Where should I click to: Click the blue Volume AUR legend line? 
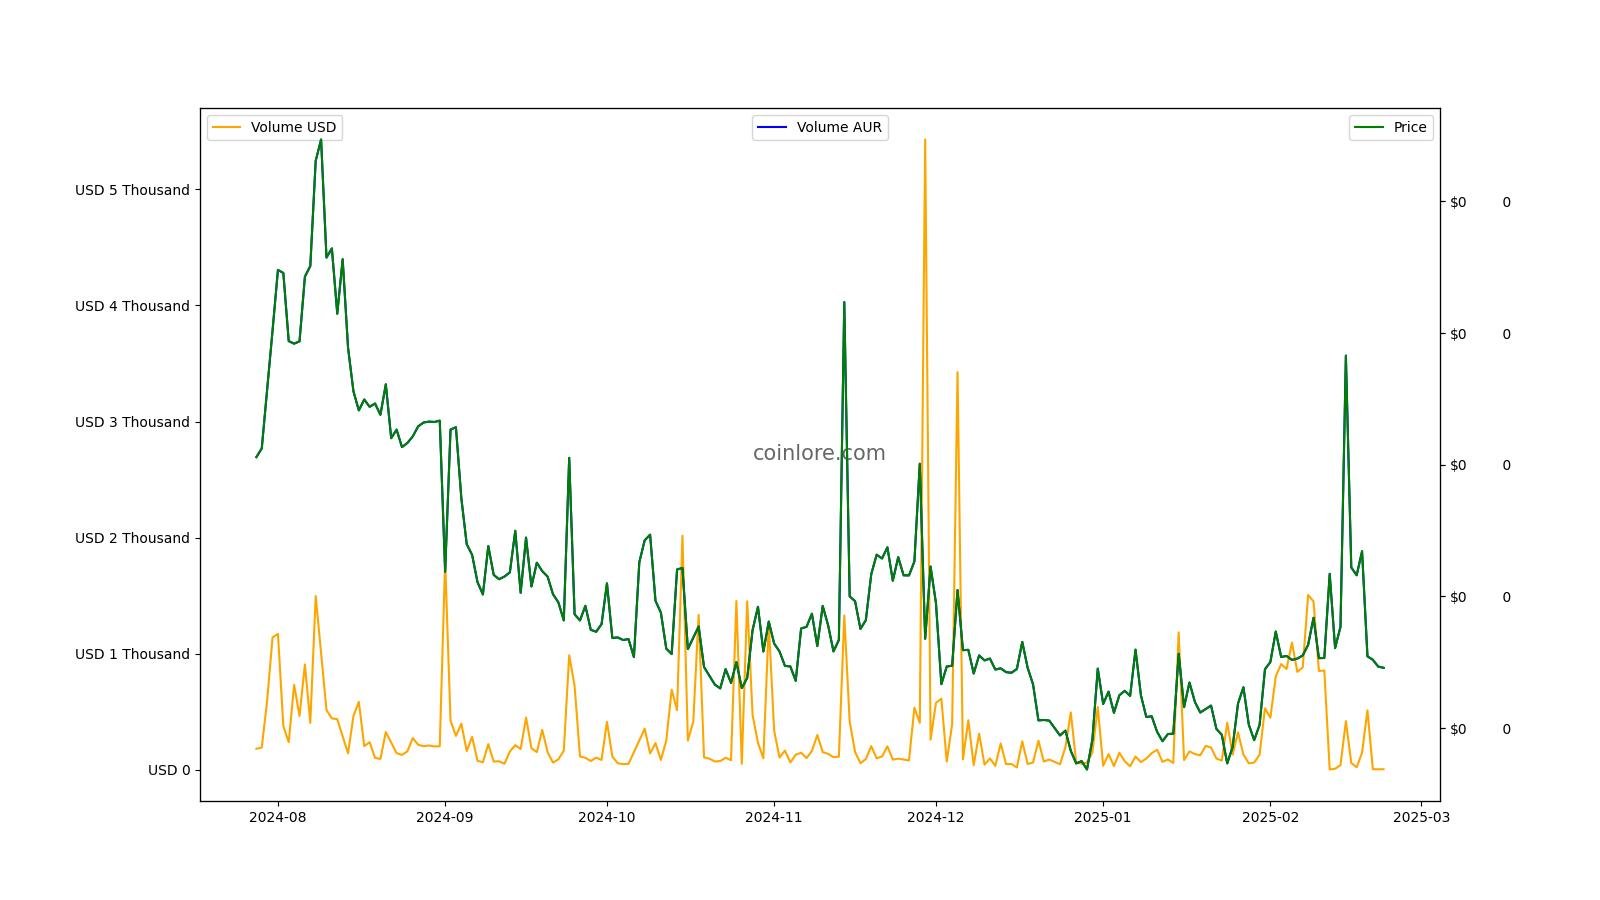772,127
